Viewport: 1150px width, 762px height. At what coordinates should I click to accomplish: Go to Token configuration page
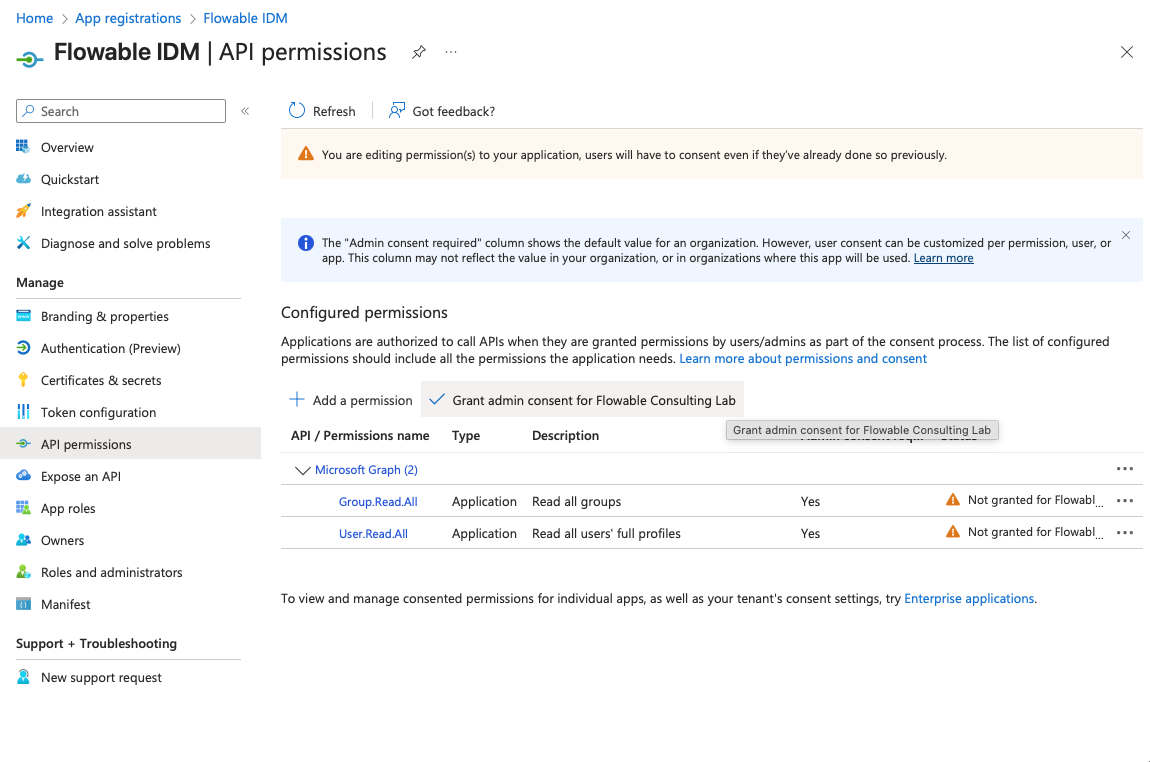click(x=98, y=412)
